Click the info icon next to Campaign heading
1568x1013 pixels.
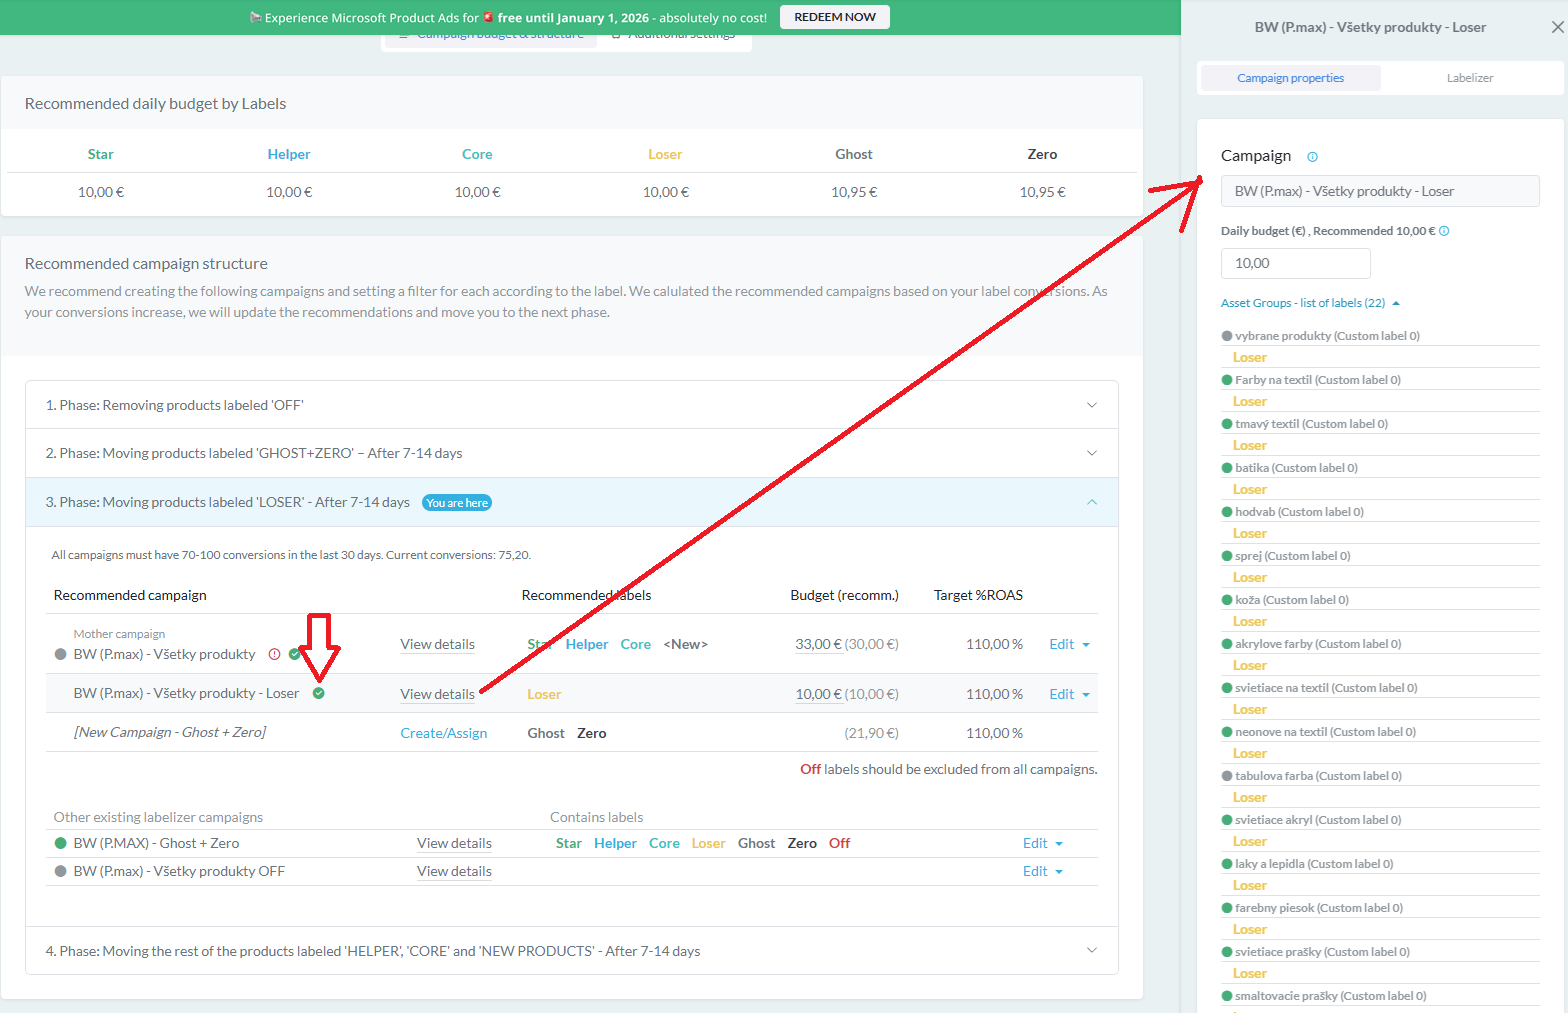1312,157
